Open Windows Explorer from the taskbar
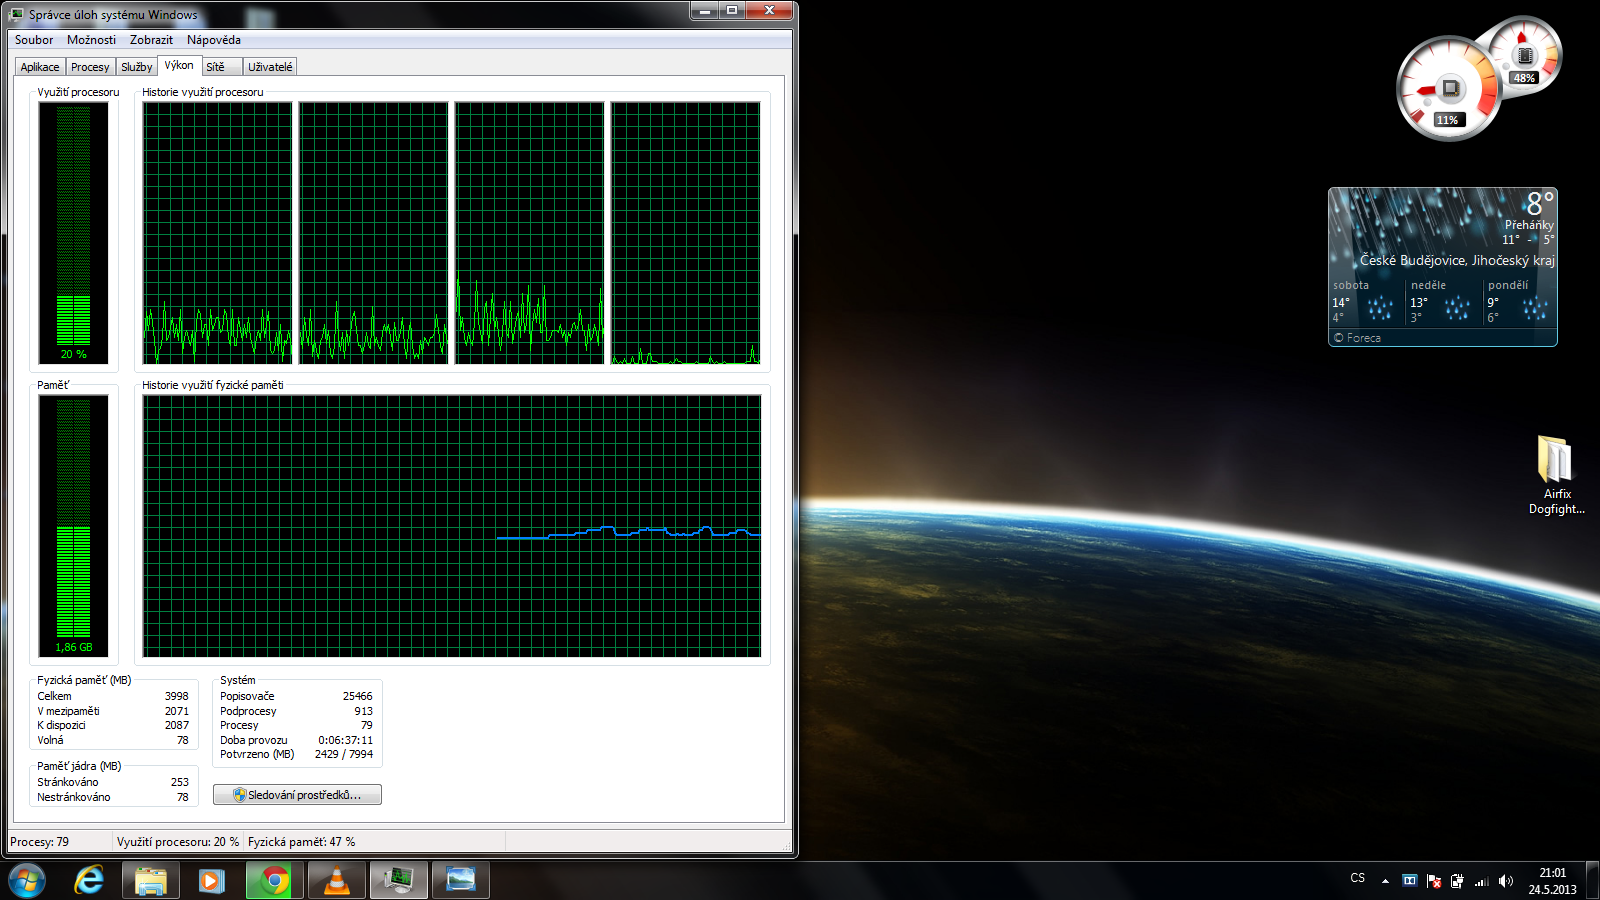 pyautogui.click(x=151, y=881)
